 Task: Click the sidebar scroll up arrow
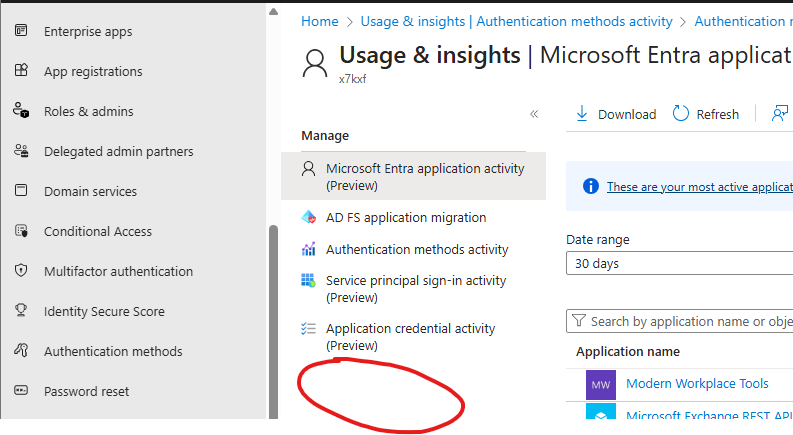tap(273, 12)
